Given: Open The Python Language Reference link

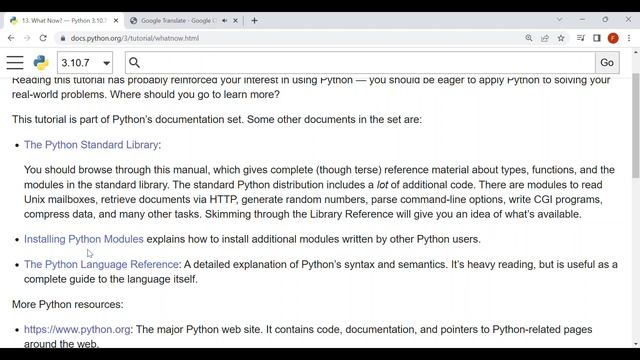Looking at the screenshot, I should pyautogui.click(x=101, y=264).
